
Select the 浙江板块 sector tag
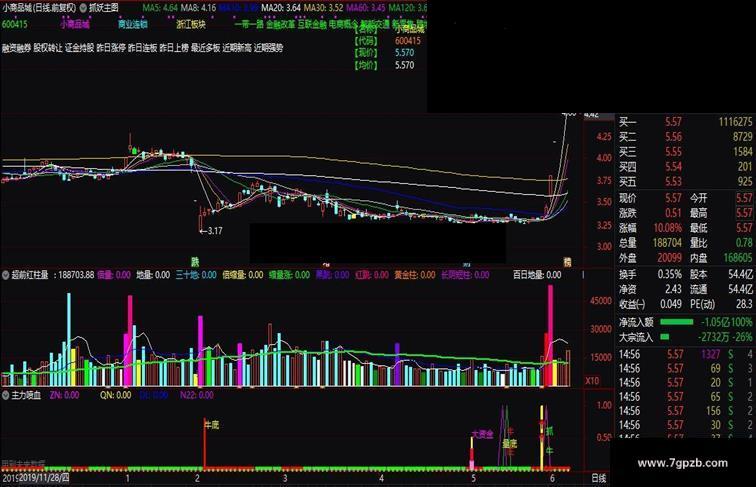191,24
